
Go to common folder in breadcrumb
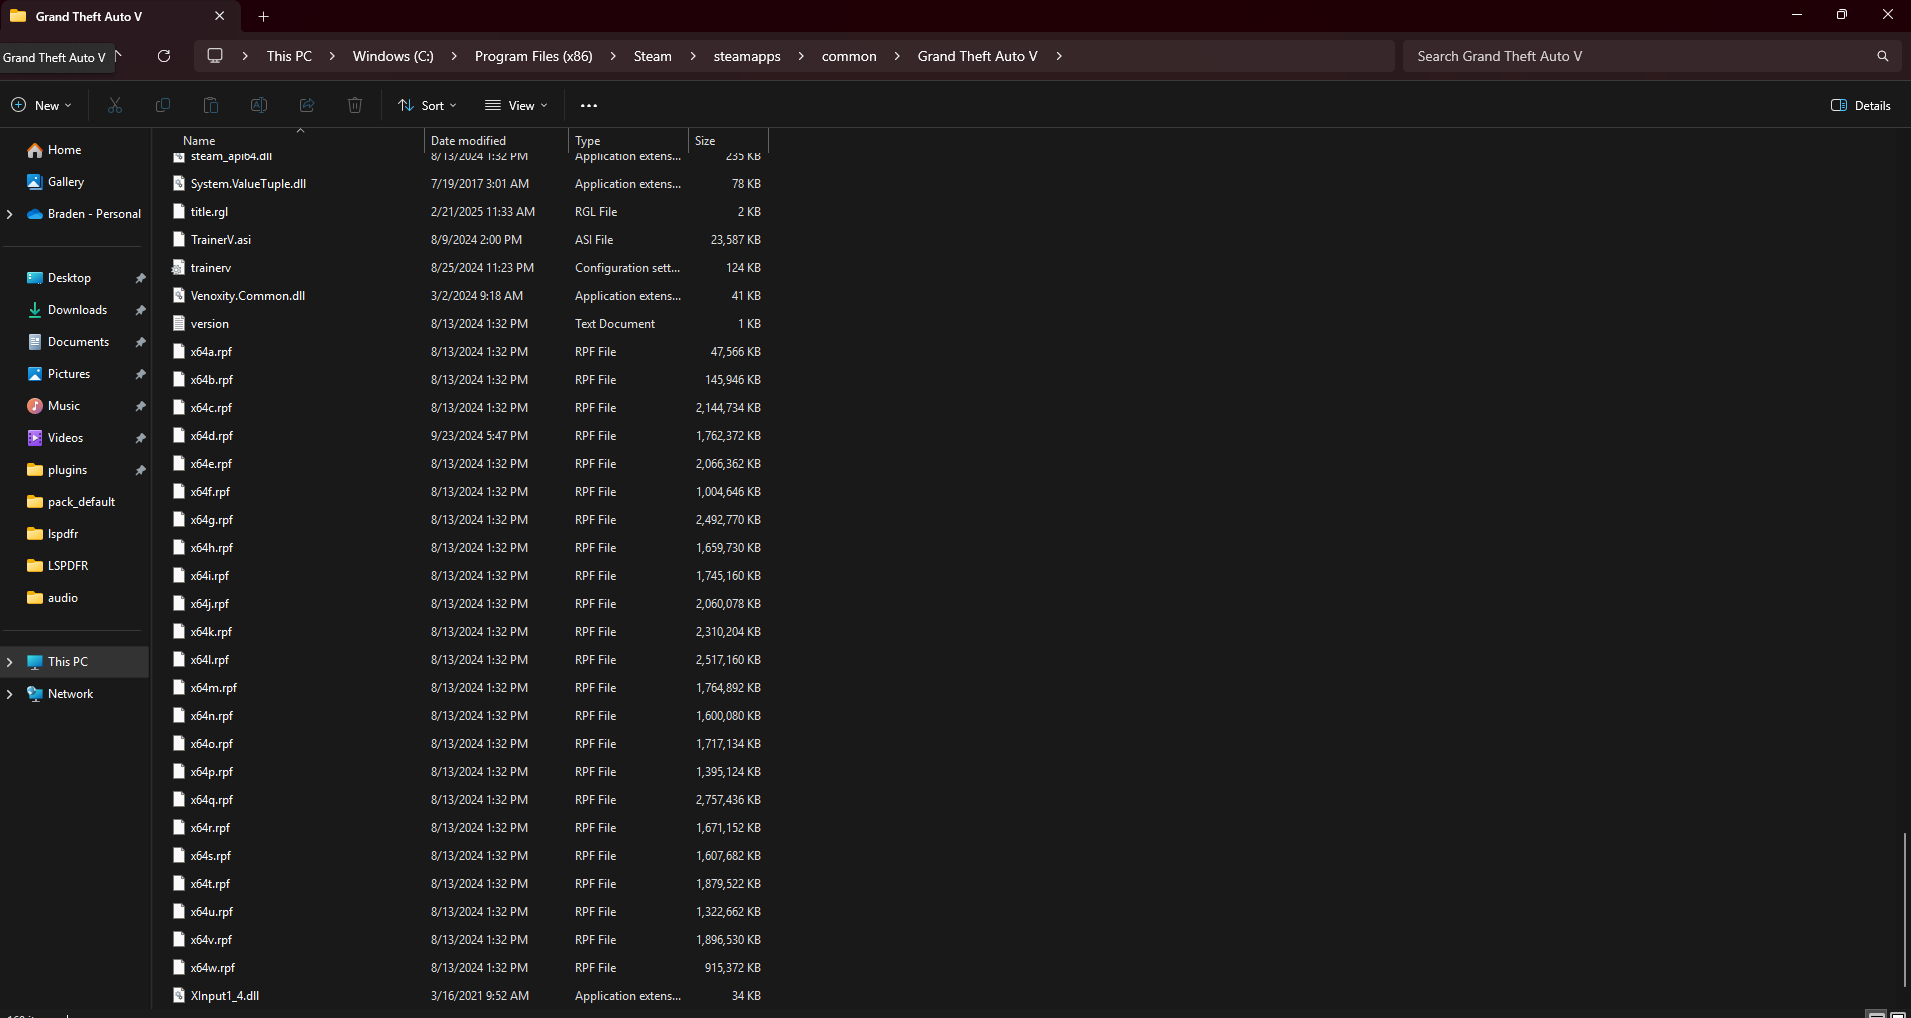point(849,56)
